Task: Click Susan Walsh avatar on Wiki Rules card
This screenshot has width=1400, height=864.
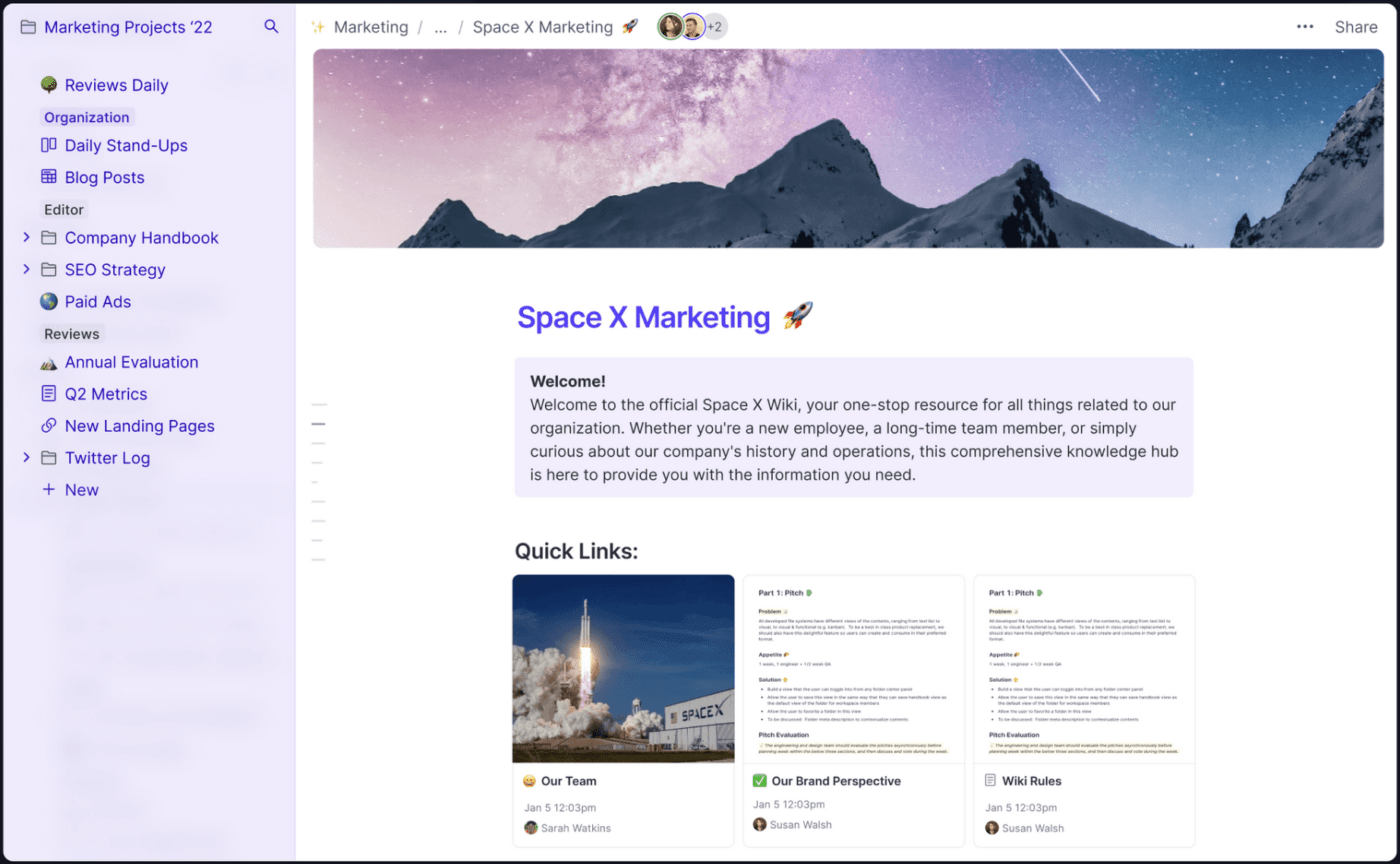Action: [x=992, y=828]
